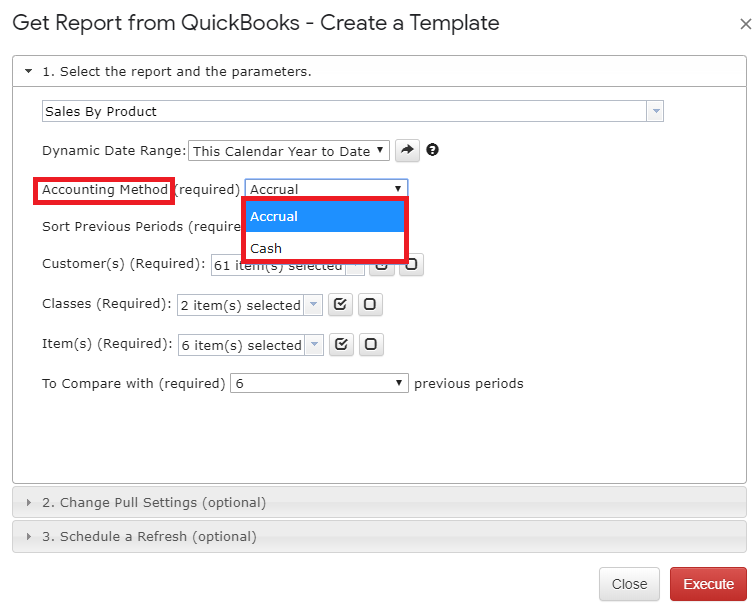Choose Cash in Accounting Method list
The height and width of the screenshot is (606, 753).
click(325, 248)
